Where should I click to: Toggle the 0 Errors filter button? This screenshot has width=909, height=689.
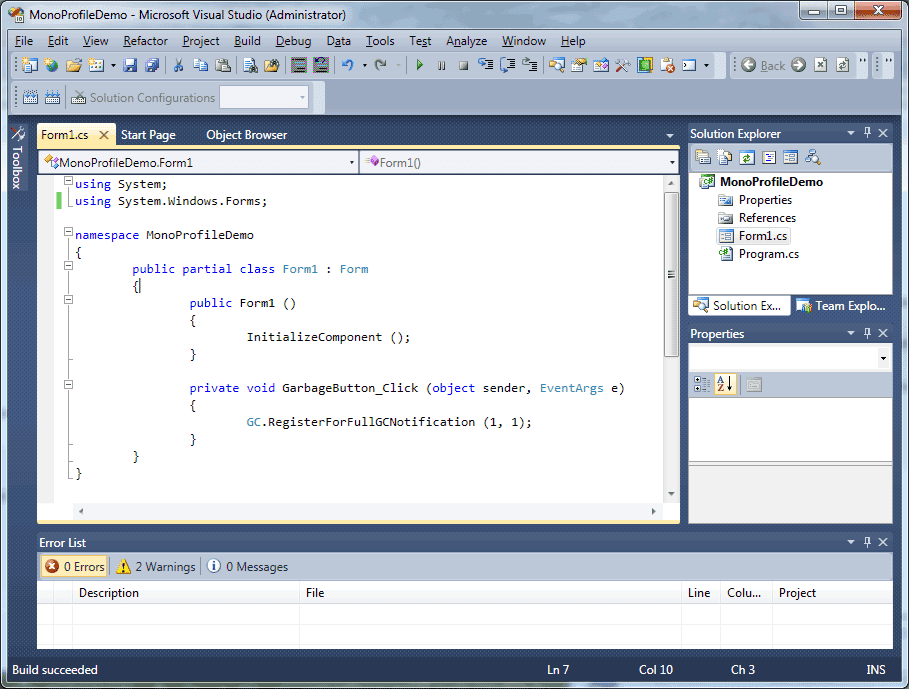click(74, 566)
